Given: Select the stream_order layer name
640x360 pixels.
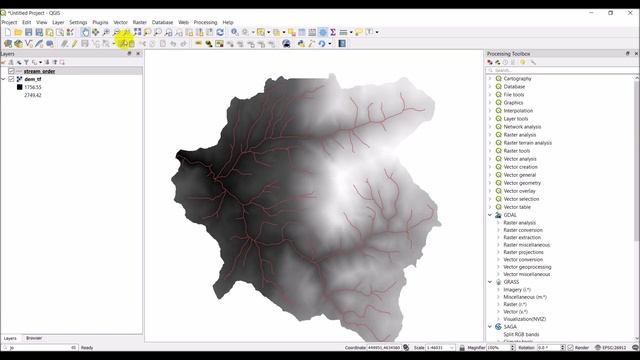Looking at the screenshot, I should [39, 71].
